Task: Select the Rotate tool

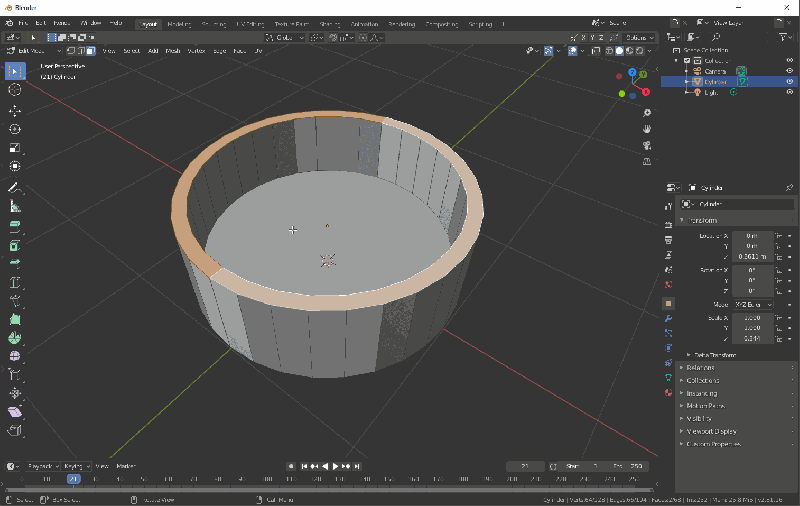Action: click(15, 129)
